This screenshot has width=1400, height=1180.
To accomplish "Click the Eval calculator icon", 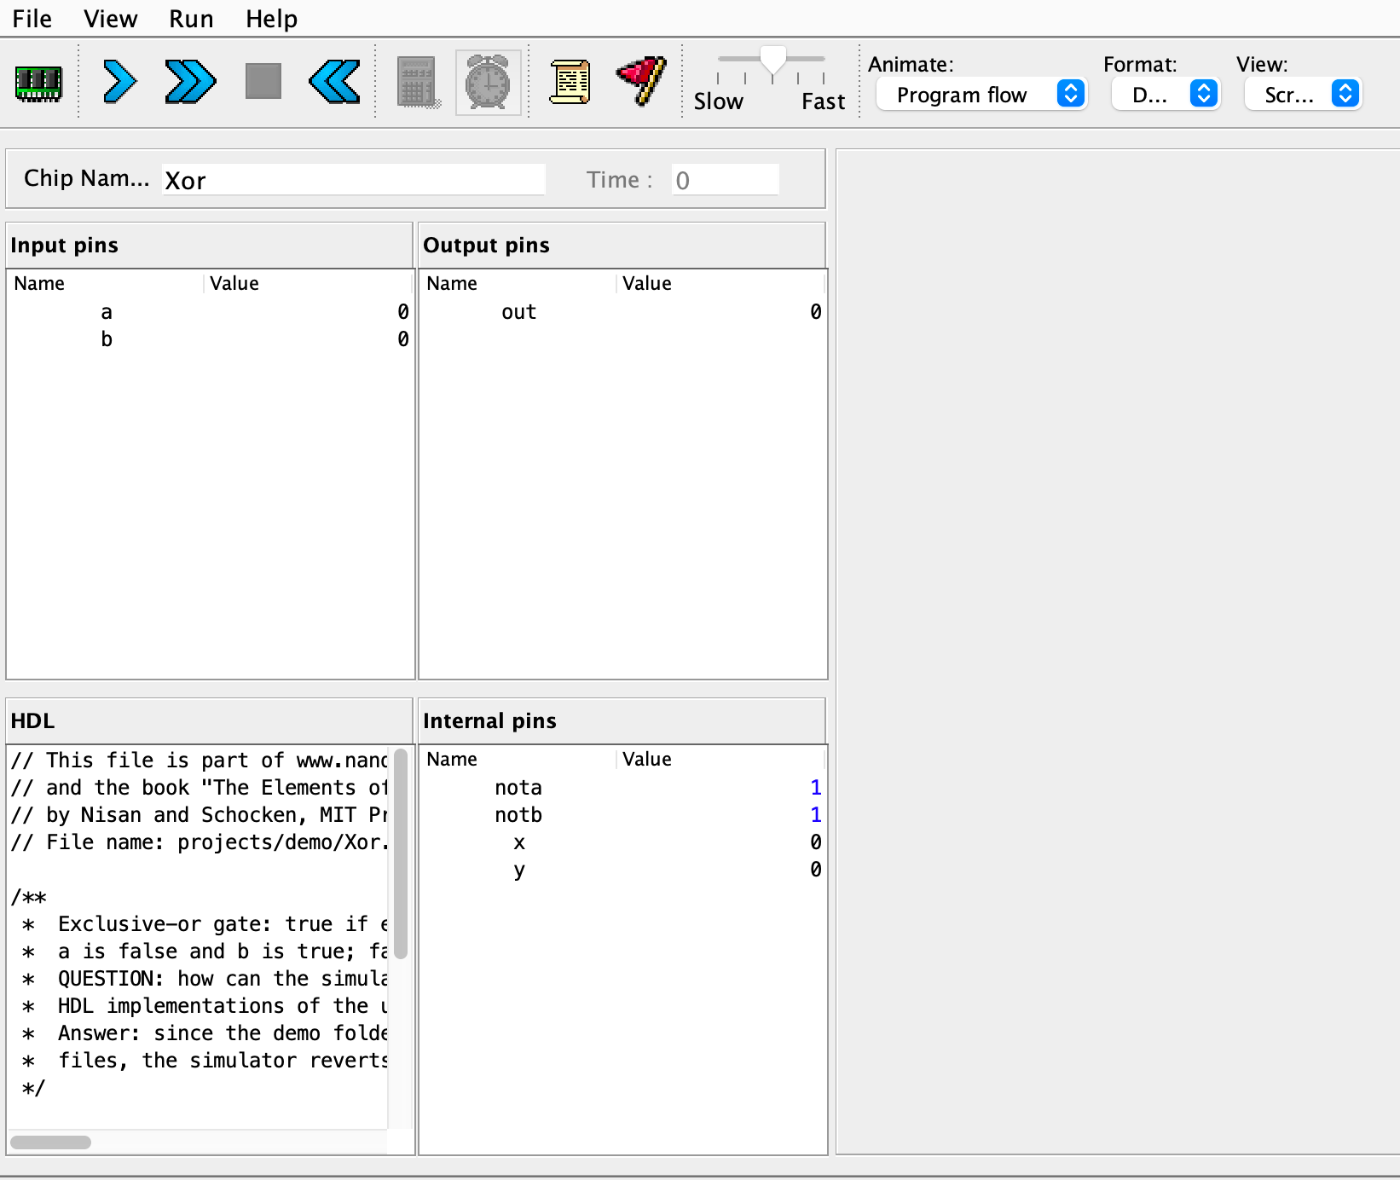I will point(418,82).
